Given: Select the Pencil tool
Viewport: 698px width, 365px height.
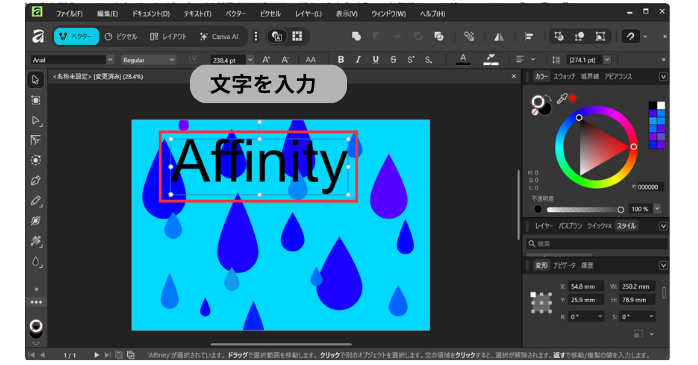Looking at the screenshot, I should [x=36, y=201].
